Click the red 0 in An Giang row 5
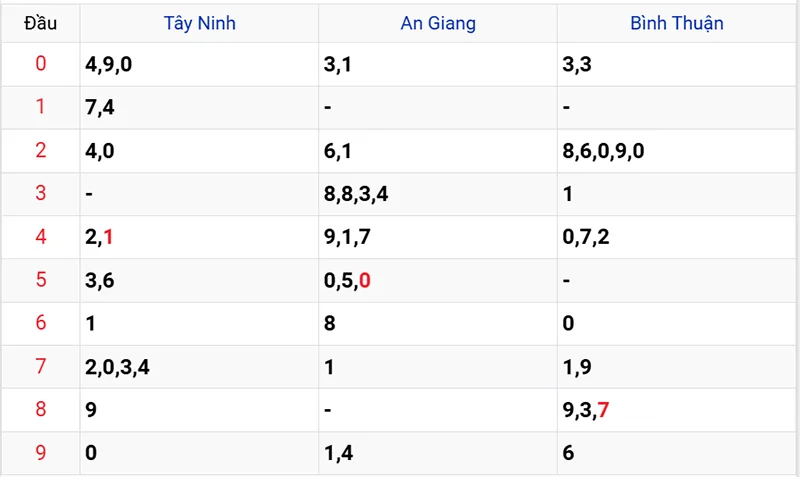The width and height of the screenshot is (800, 477). [x=364, y=281]
